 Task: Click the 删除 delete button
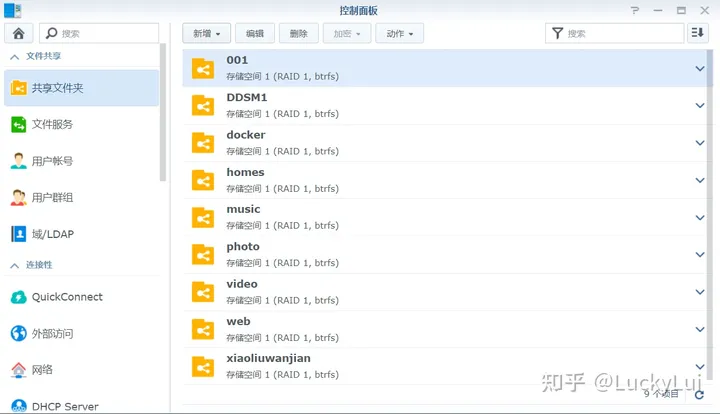click(298, 33)
